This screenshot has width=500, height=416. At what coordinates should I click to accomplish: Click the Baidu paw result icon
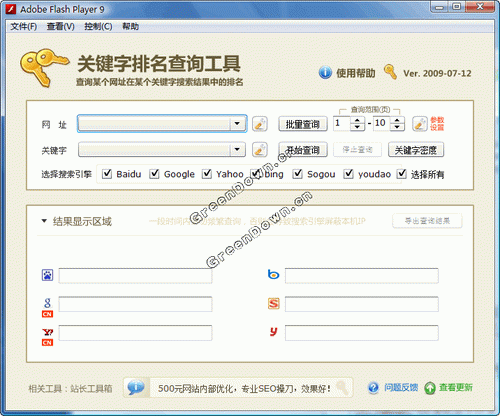tap(47, 275)
